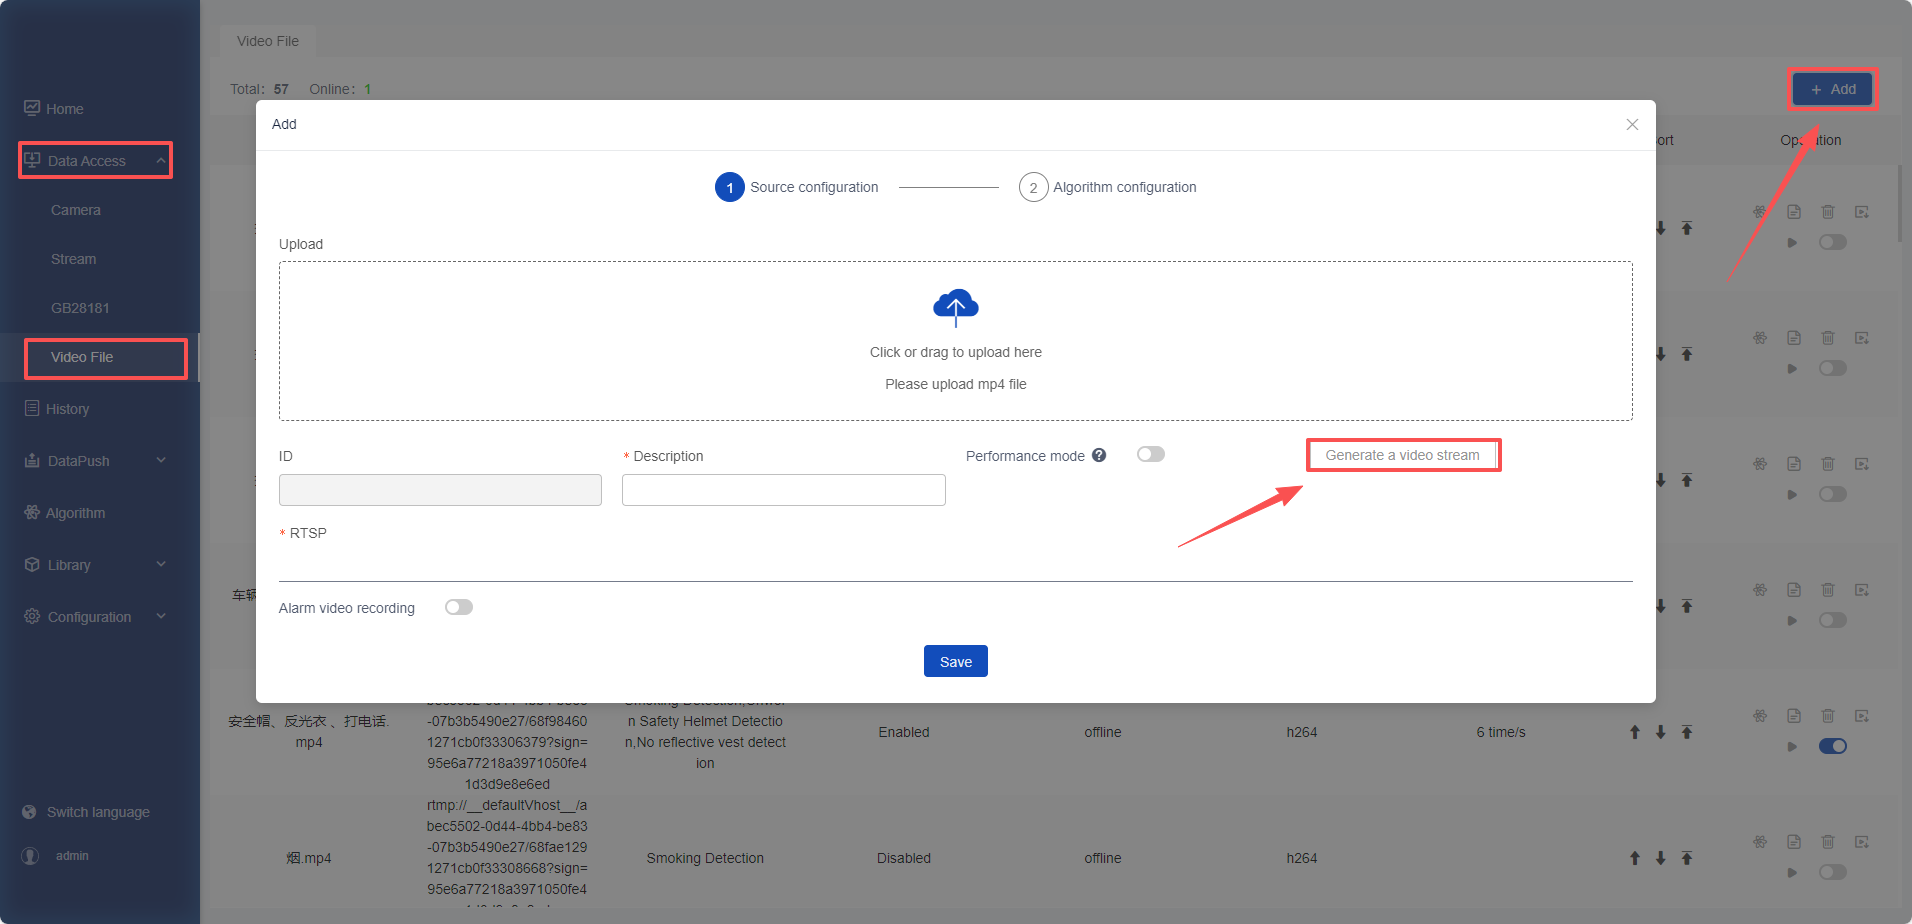This screenshot has width=1912, height=924.
Task: Expand the Configuration submenu
Action: (160, 616)
